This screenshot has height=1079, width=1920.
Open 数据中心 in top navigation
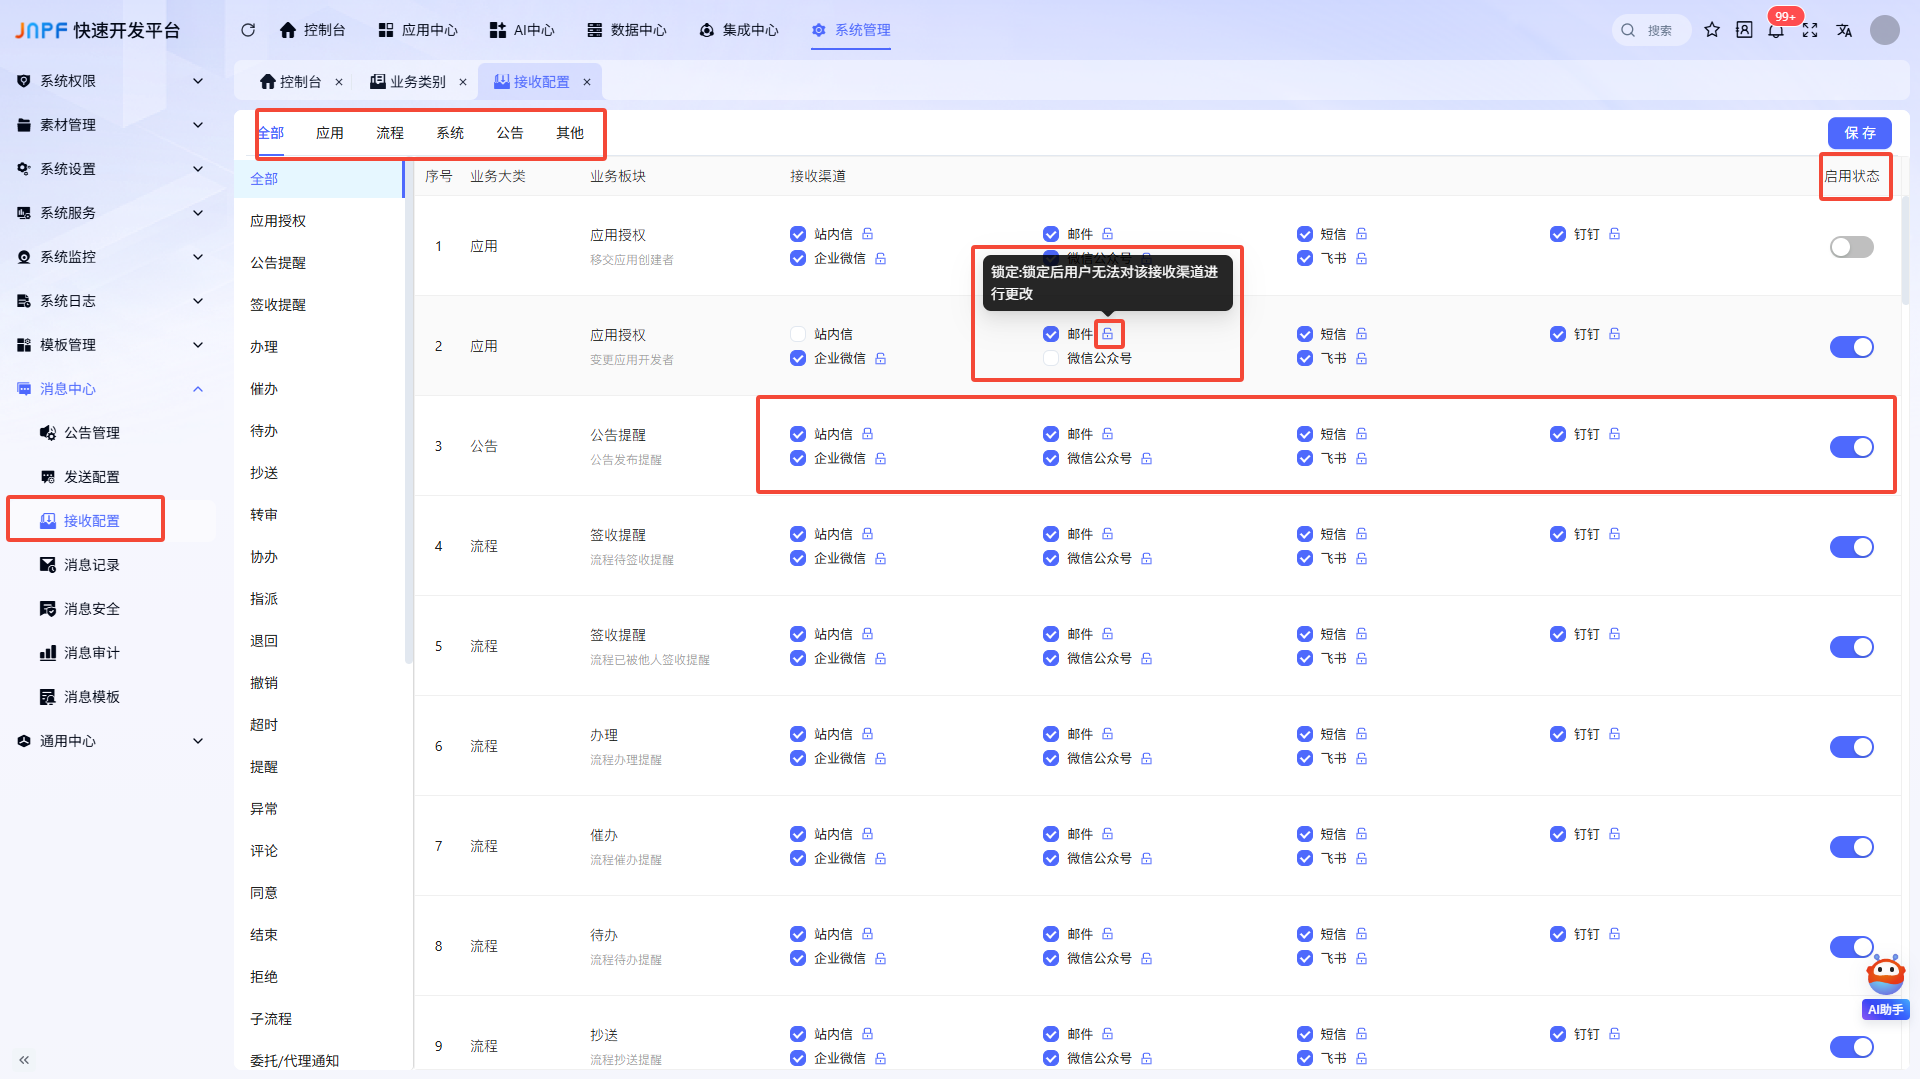[627, 30]
